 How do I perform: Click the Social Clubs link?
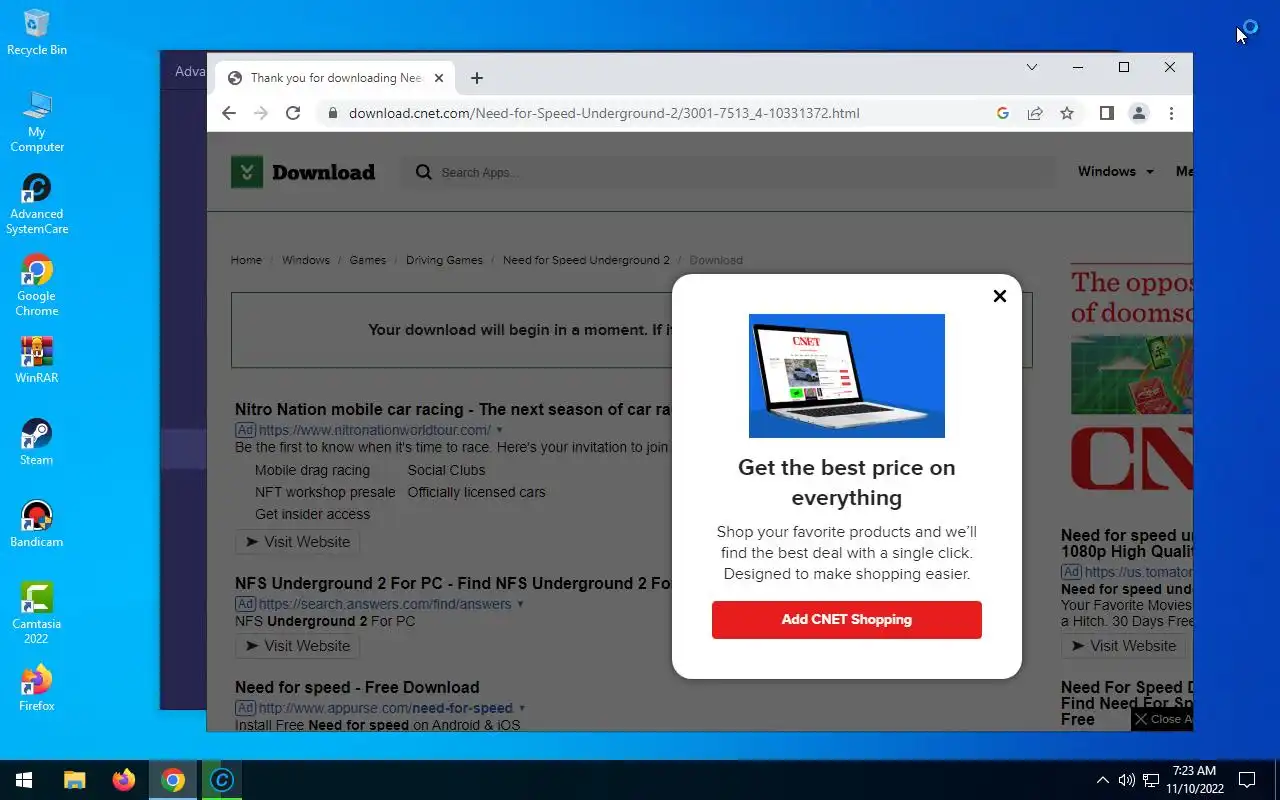point(446,470)
